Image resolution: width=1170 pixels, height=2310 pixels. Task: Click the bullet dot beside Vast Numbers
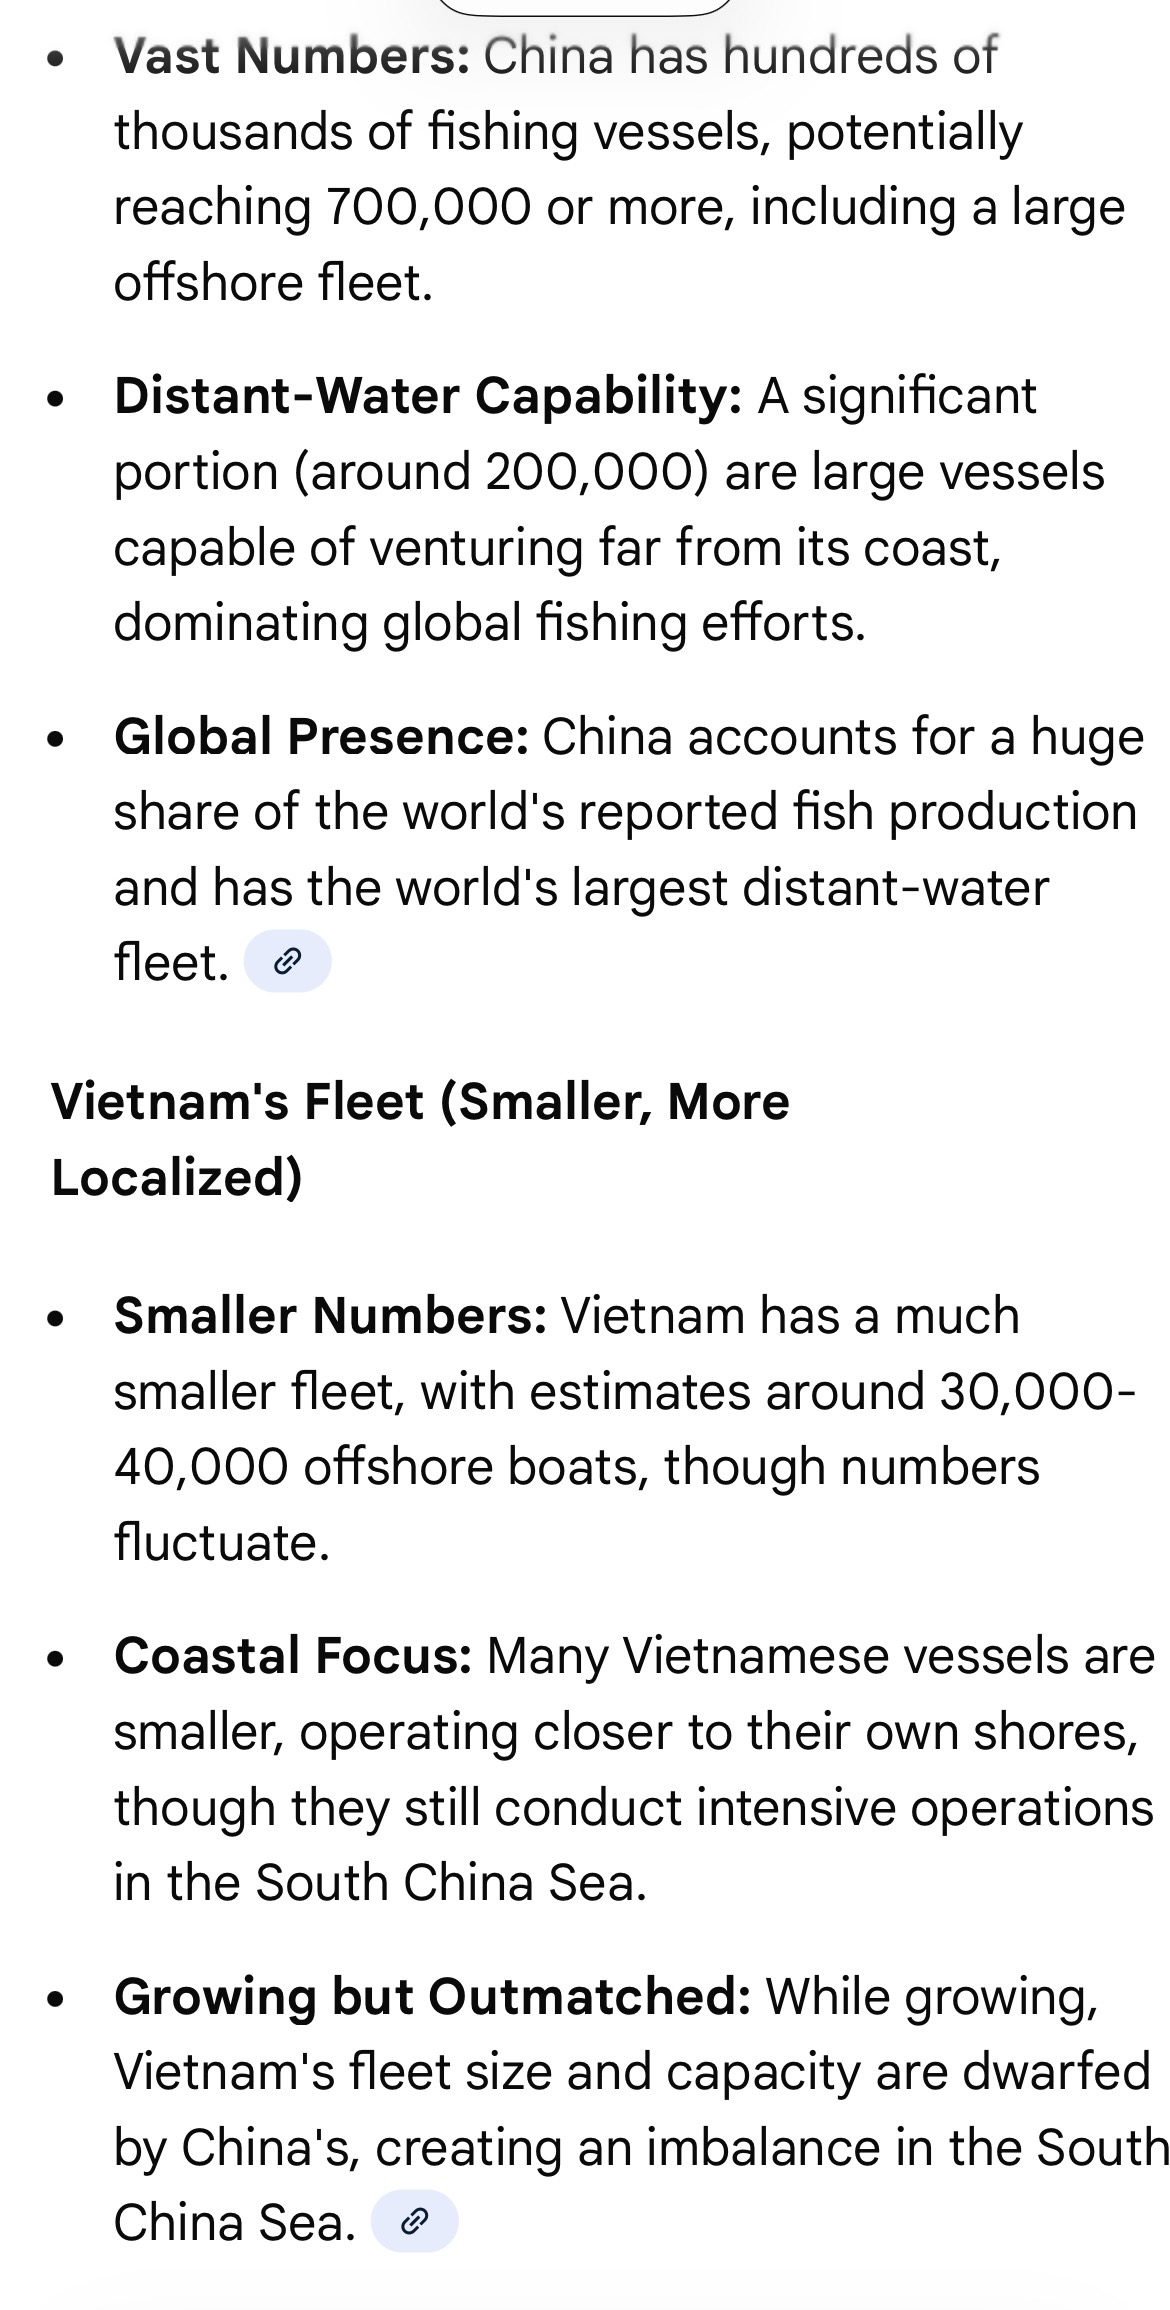click(56, 58)
